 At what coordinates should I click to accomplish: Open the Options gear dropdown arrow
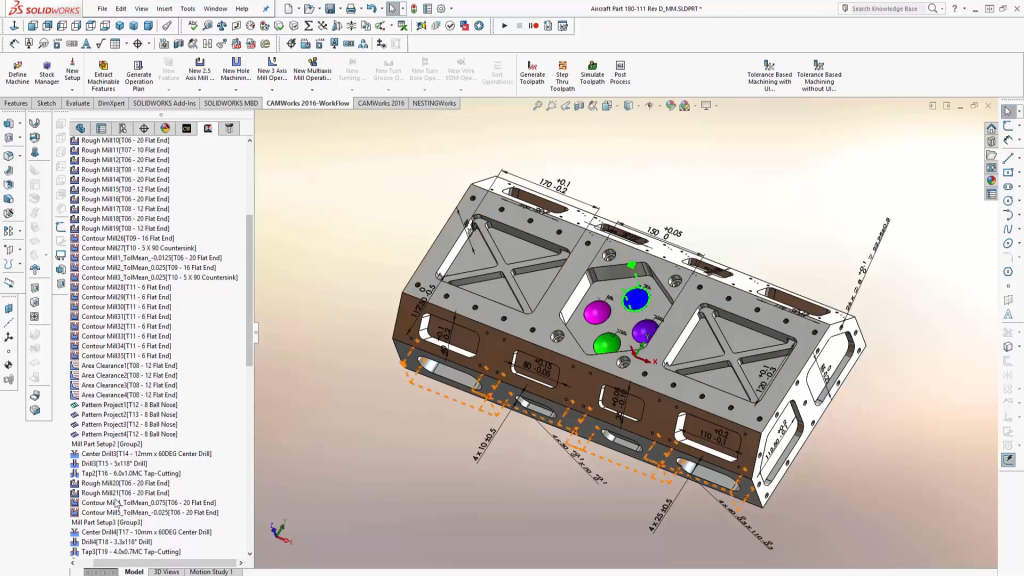click(x=451, y=9)
